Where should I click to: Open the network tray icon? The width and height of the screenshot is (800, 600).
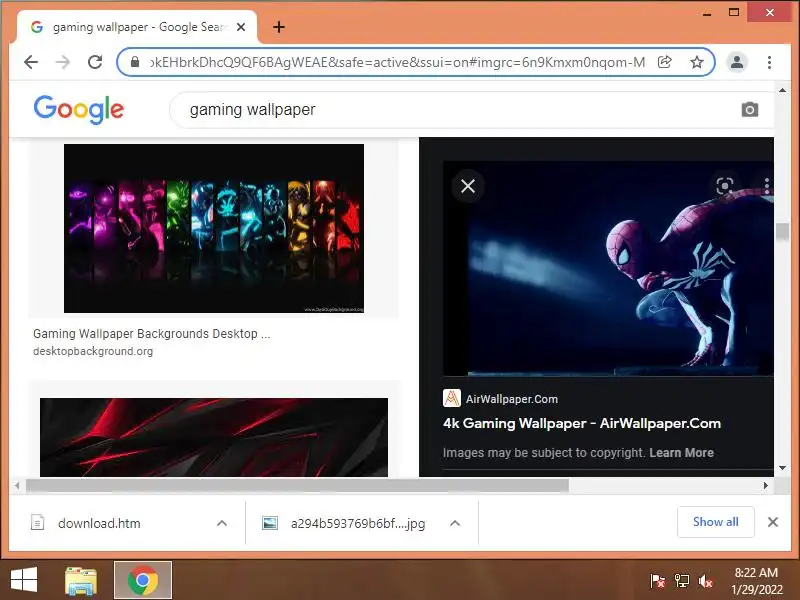pos(682,581)
